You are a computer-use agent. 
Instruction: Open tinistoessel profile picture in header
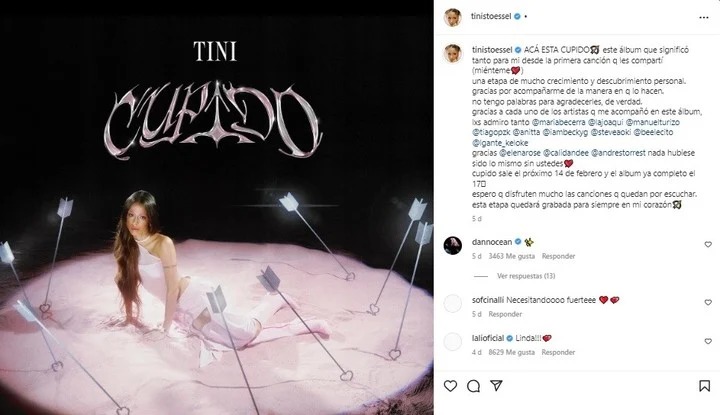pyautogui.click(x=452, y=17)
